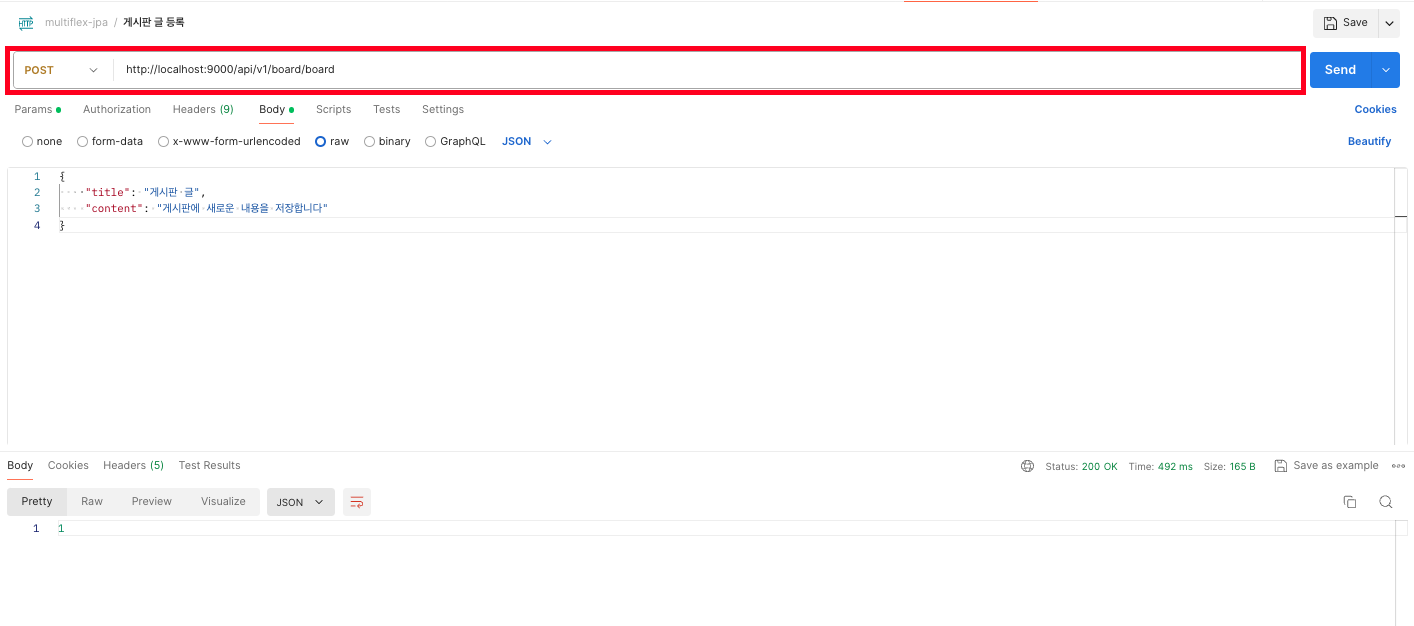Open the request Headers (9) tab
1414x626 pixels.
(203, 110)
